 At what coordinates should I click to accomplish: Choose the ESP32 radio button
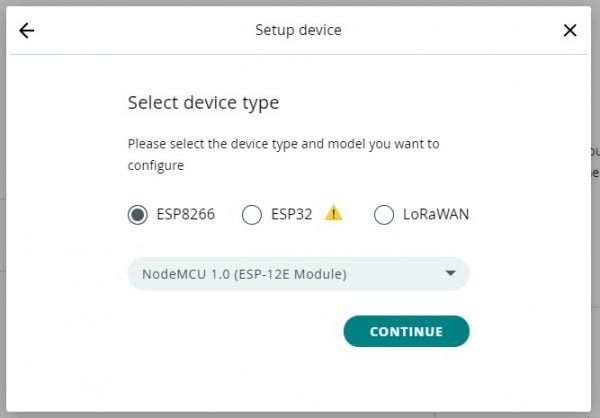[x=252, y=214]
